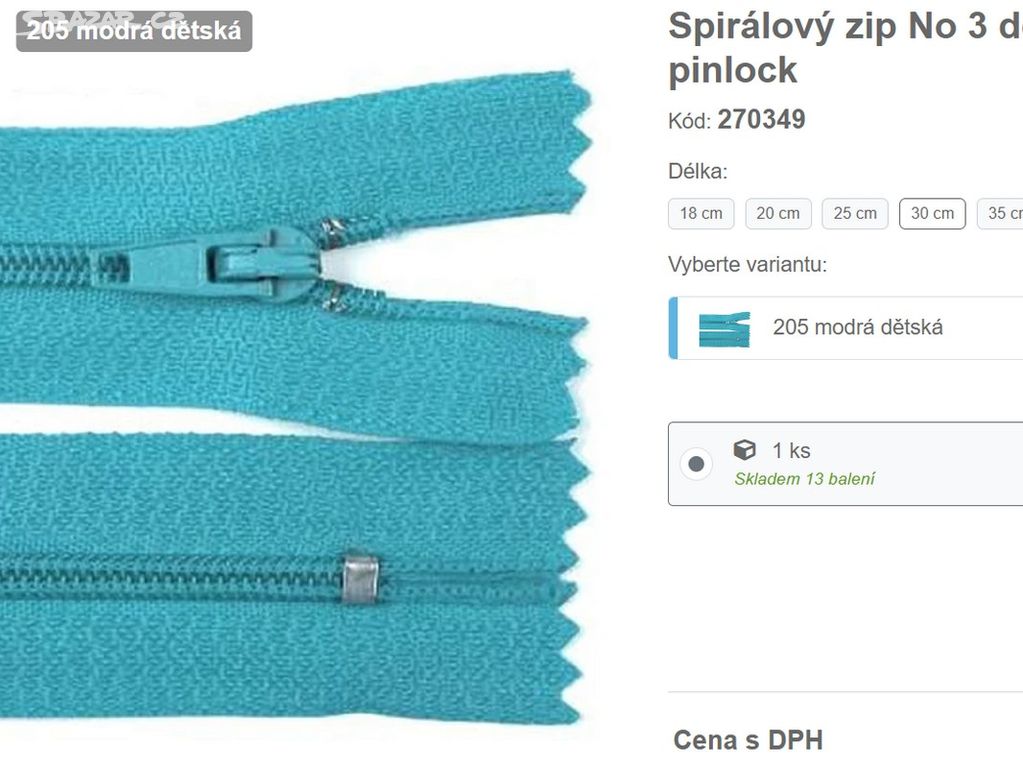Image resolution: width=1023 pixels, height=768 pixels.
Task: Click the Spirálový zip product title
Action: click(846, 48)
